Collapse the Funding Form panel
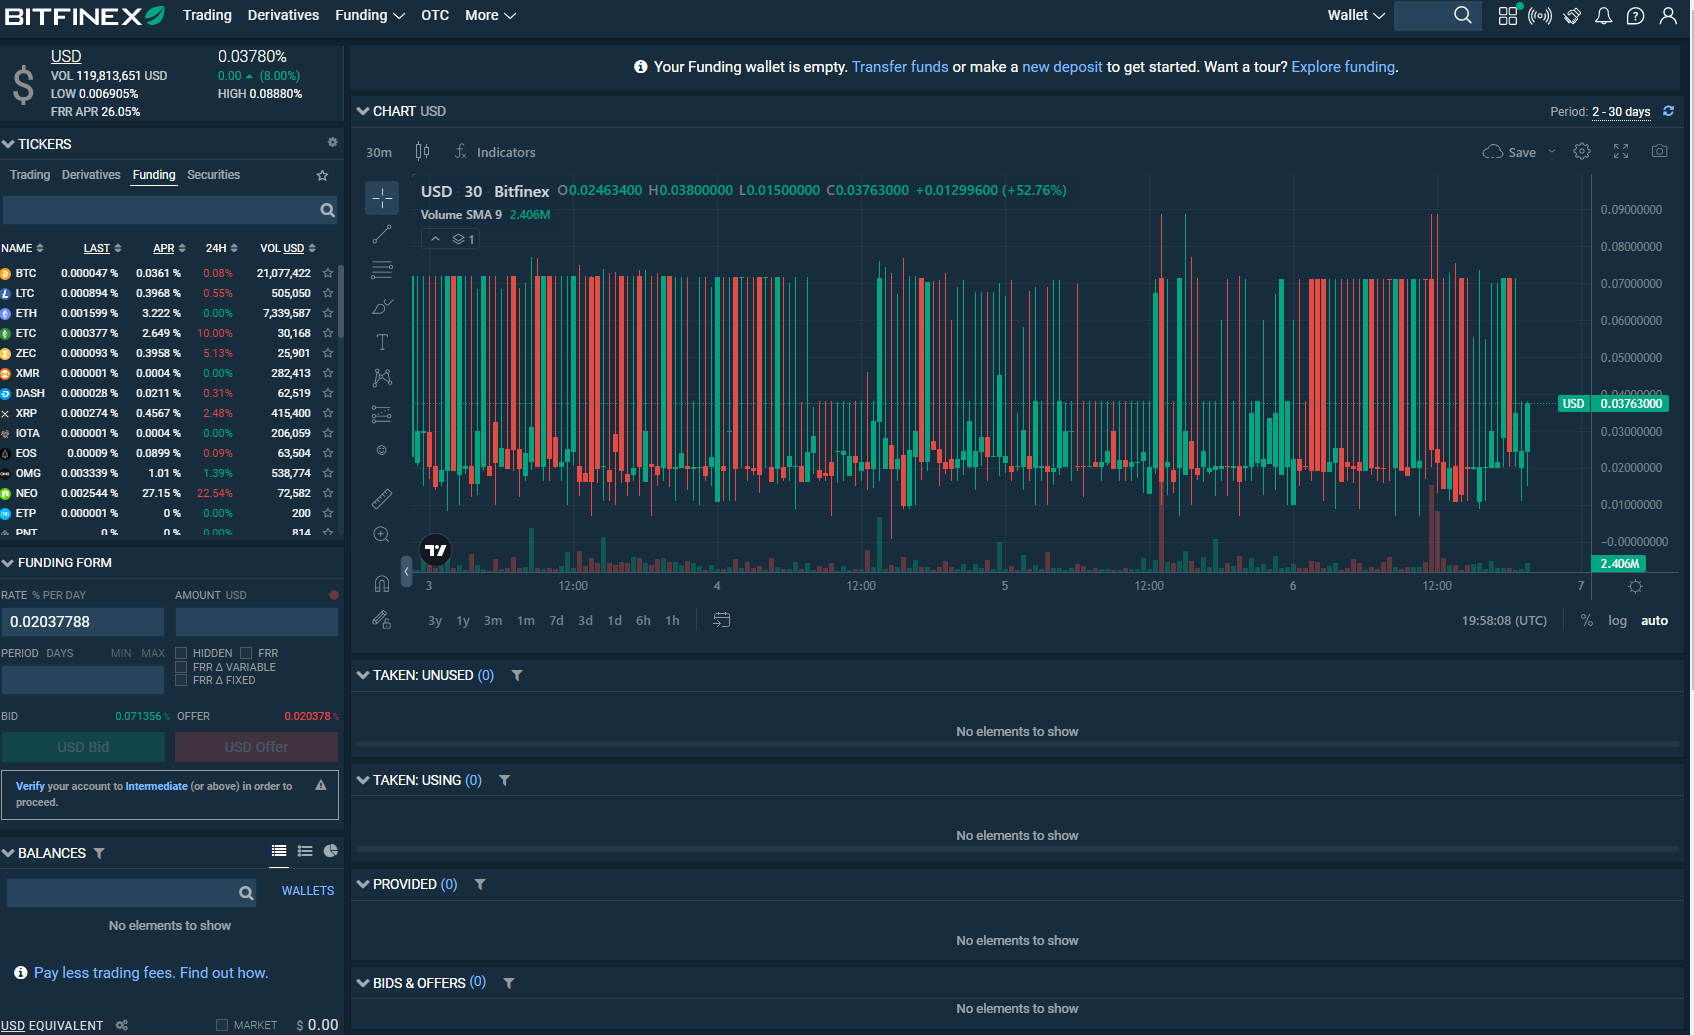 (x=8, y=563)
